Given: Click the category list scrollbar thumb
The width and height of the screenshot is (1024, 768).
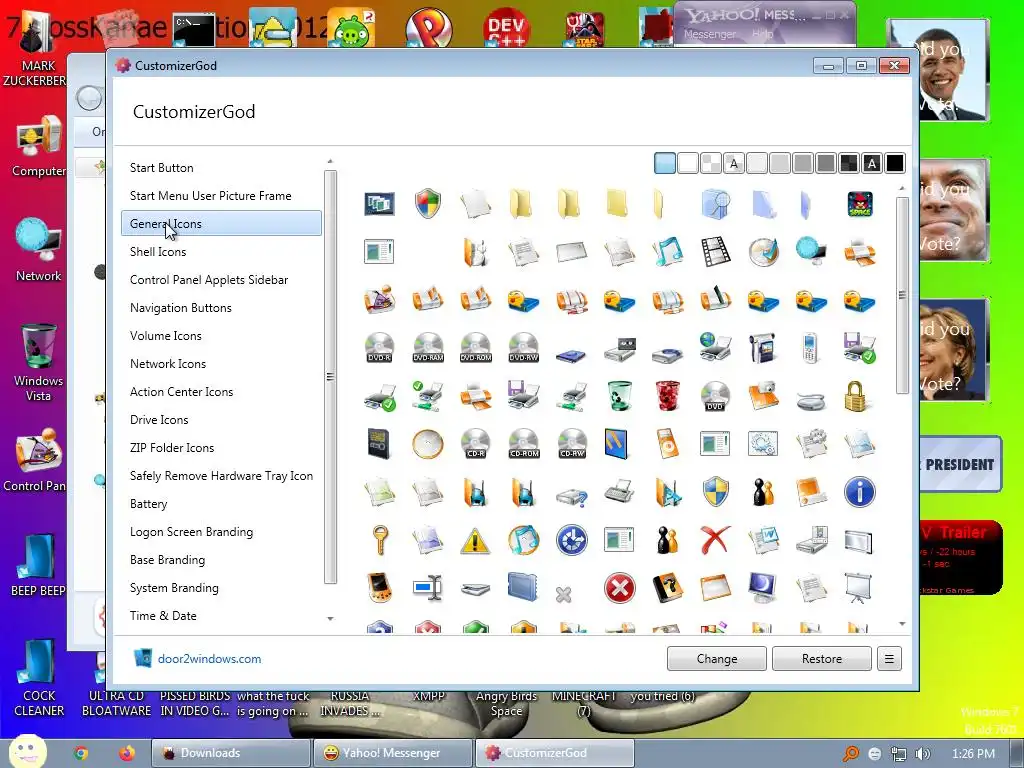Looking at the screenshot, I should click(330, 377).
